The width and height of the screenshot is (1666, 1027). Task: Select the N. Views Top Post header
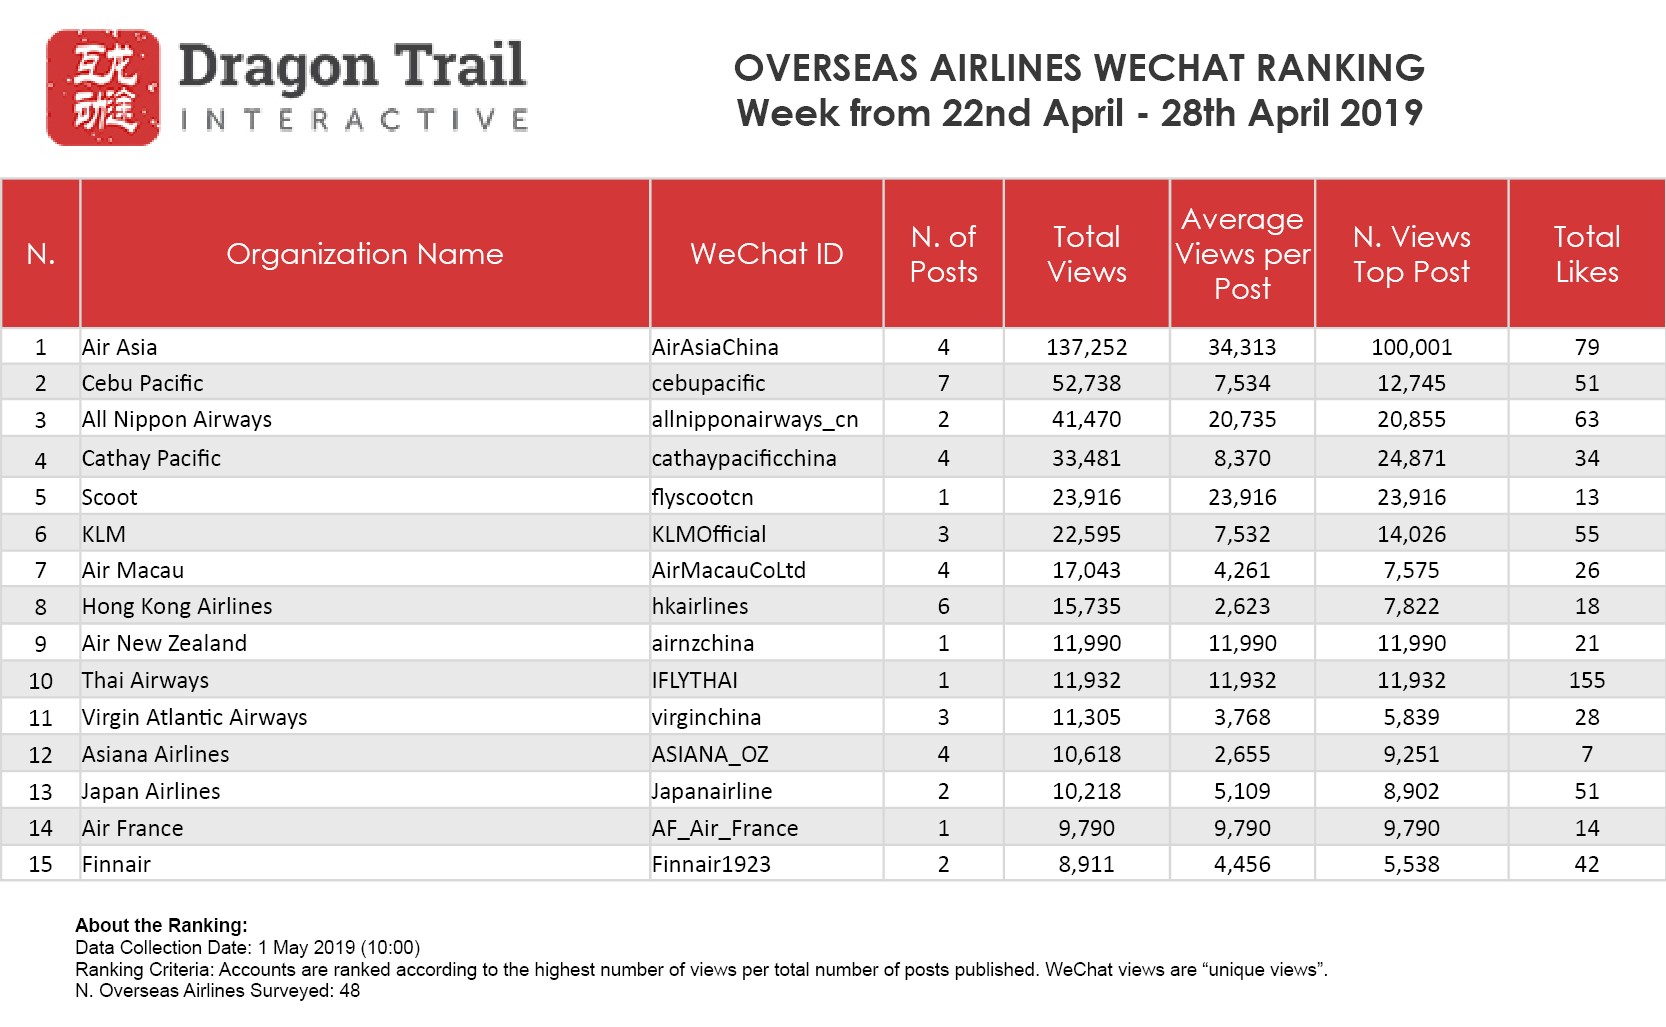tap(1411, 254)
